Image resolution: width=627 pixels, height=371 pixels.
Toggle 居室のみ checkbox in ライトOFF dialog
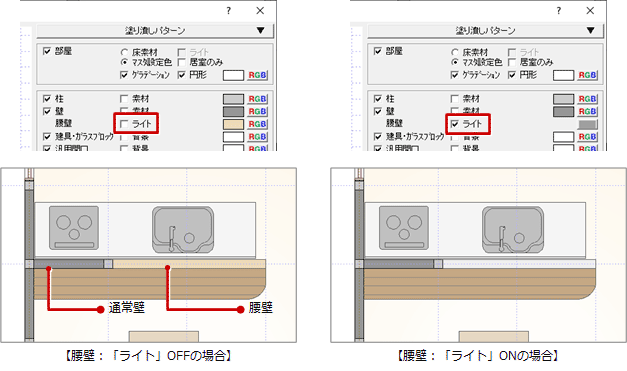coord(182,62)
